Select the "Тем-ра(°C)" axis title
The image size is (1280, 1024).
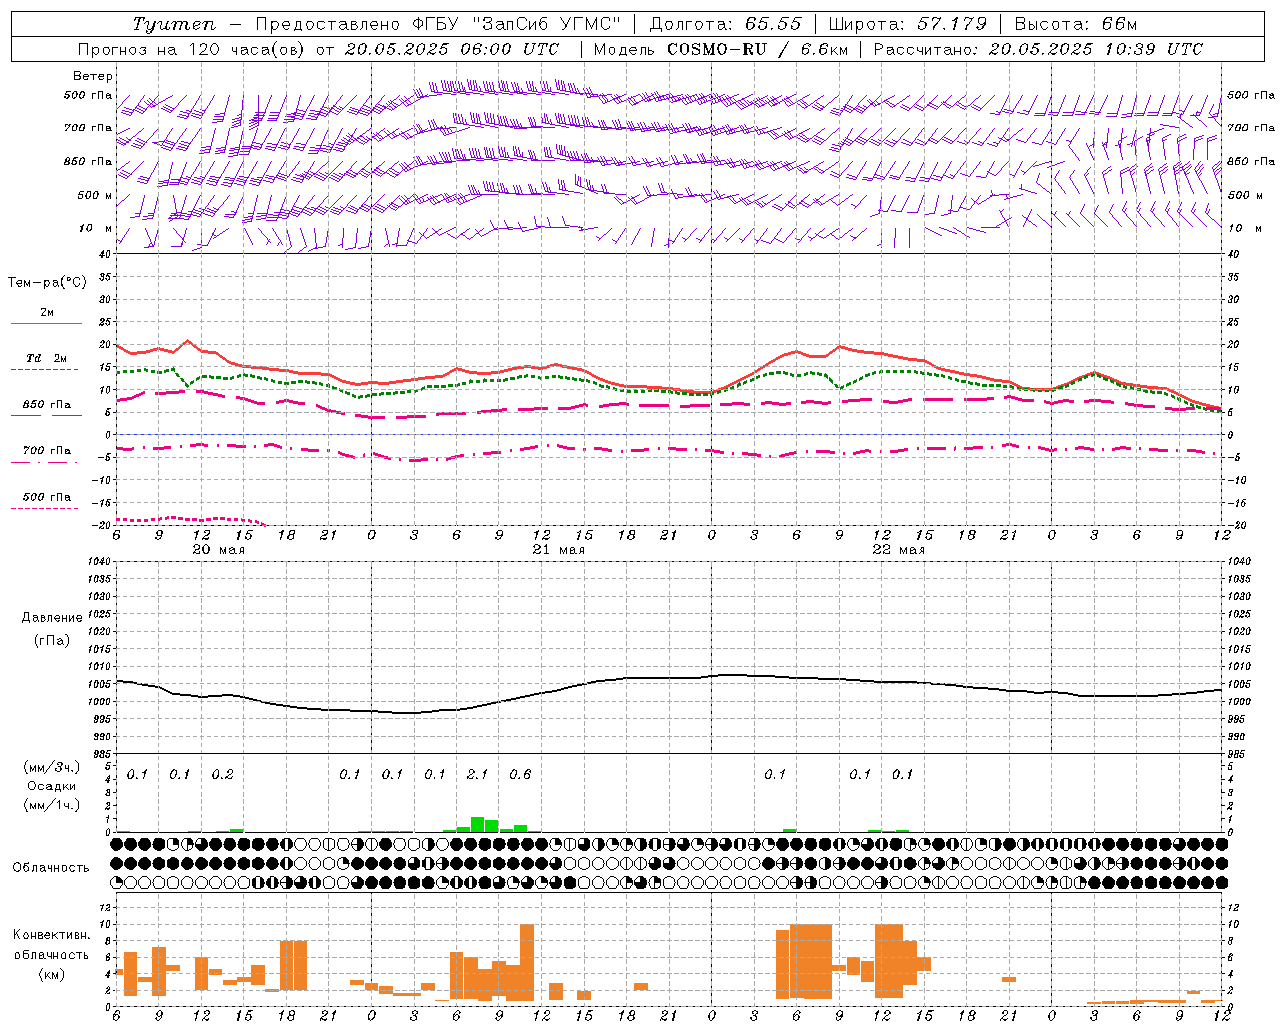(47, 283)
